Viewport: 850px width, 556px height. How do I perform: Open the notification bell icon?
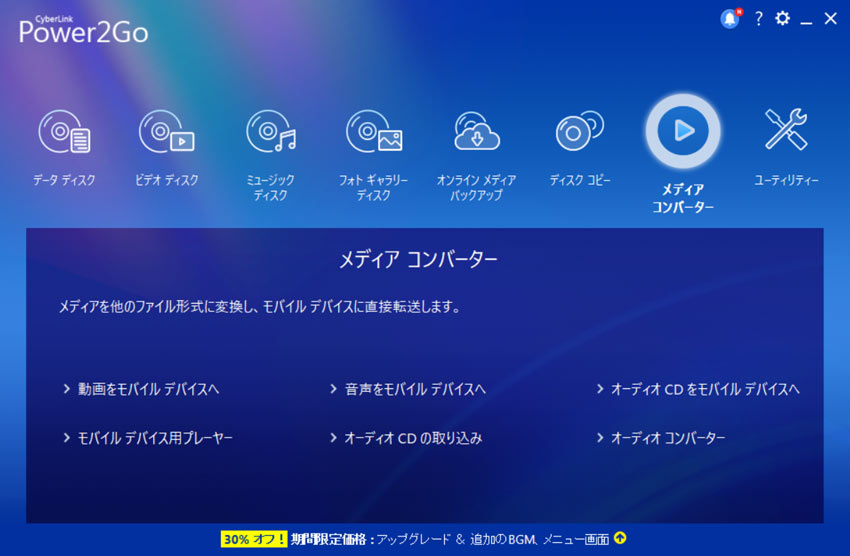coord(730,19)
